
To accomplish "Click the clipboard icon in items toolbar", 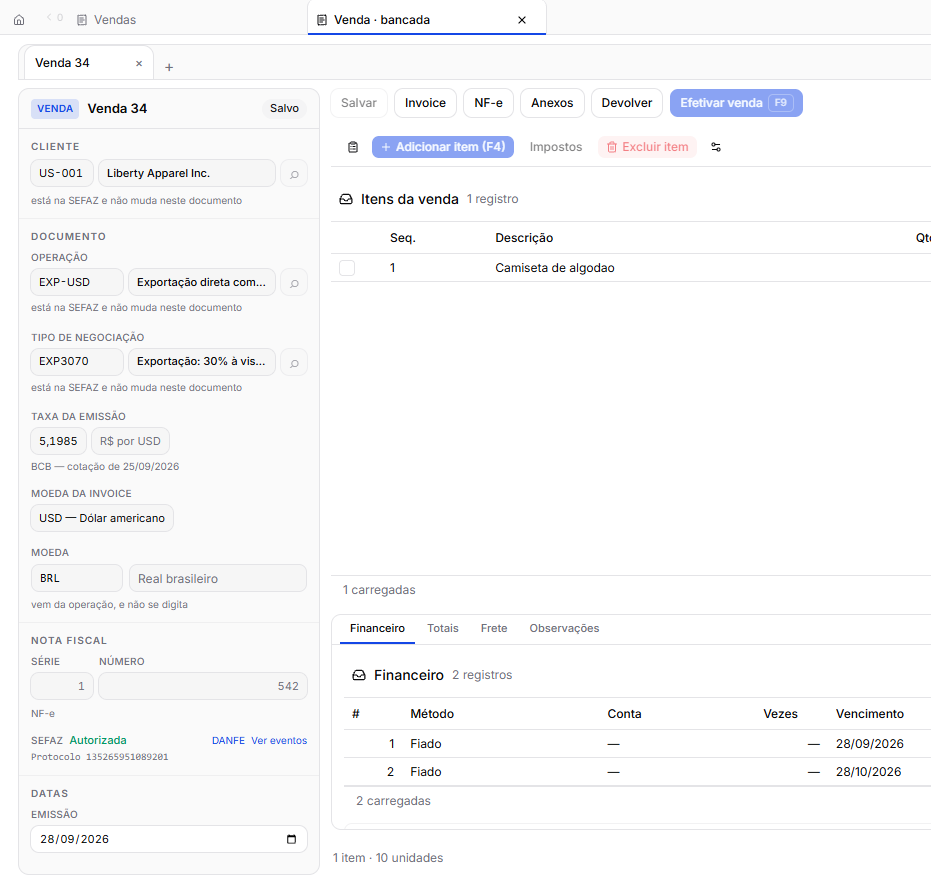I will coord(353,147).
